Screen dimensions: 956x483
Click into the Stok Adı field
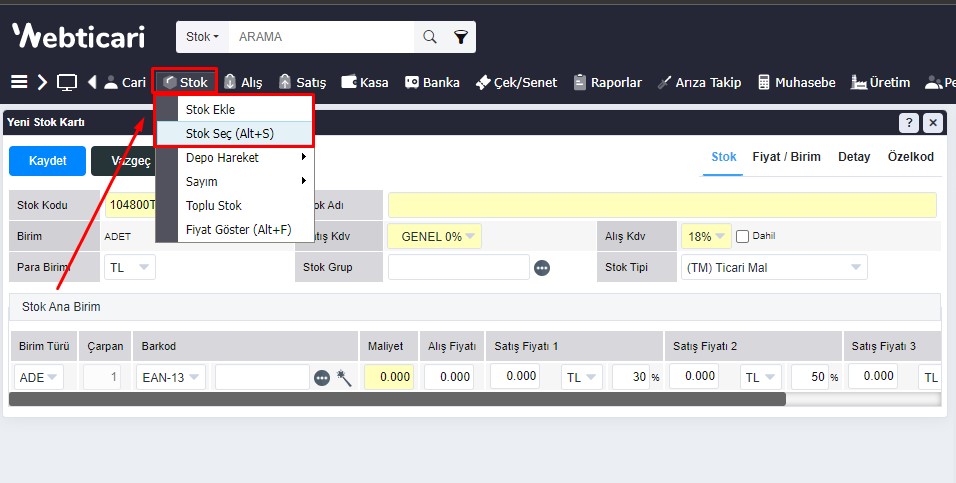tap(661, 205)
